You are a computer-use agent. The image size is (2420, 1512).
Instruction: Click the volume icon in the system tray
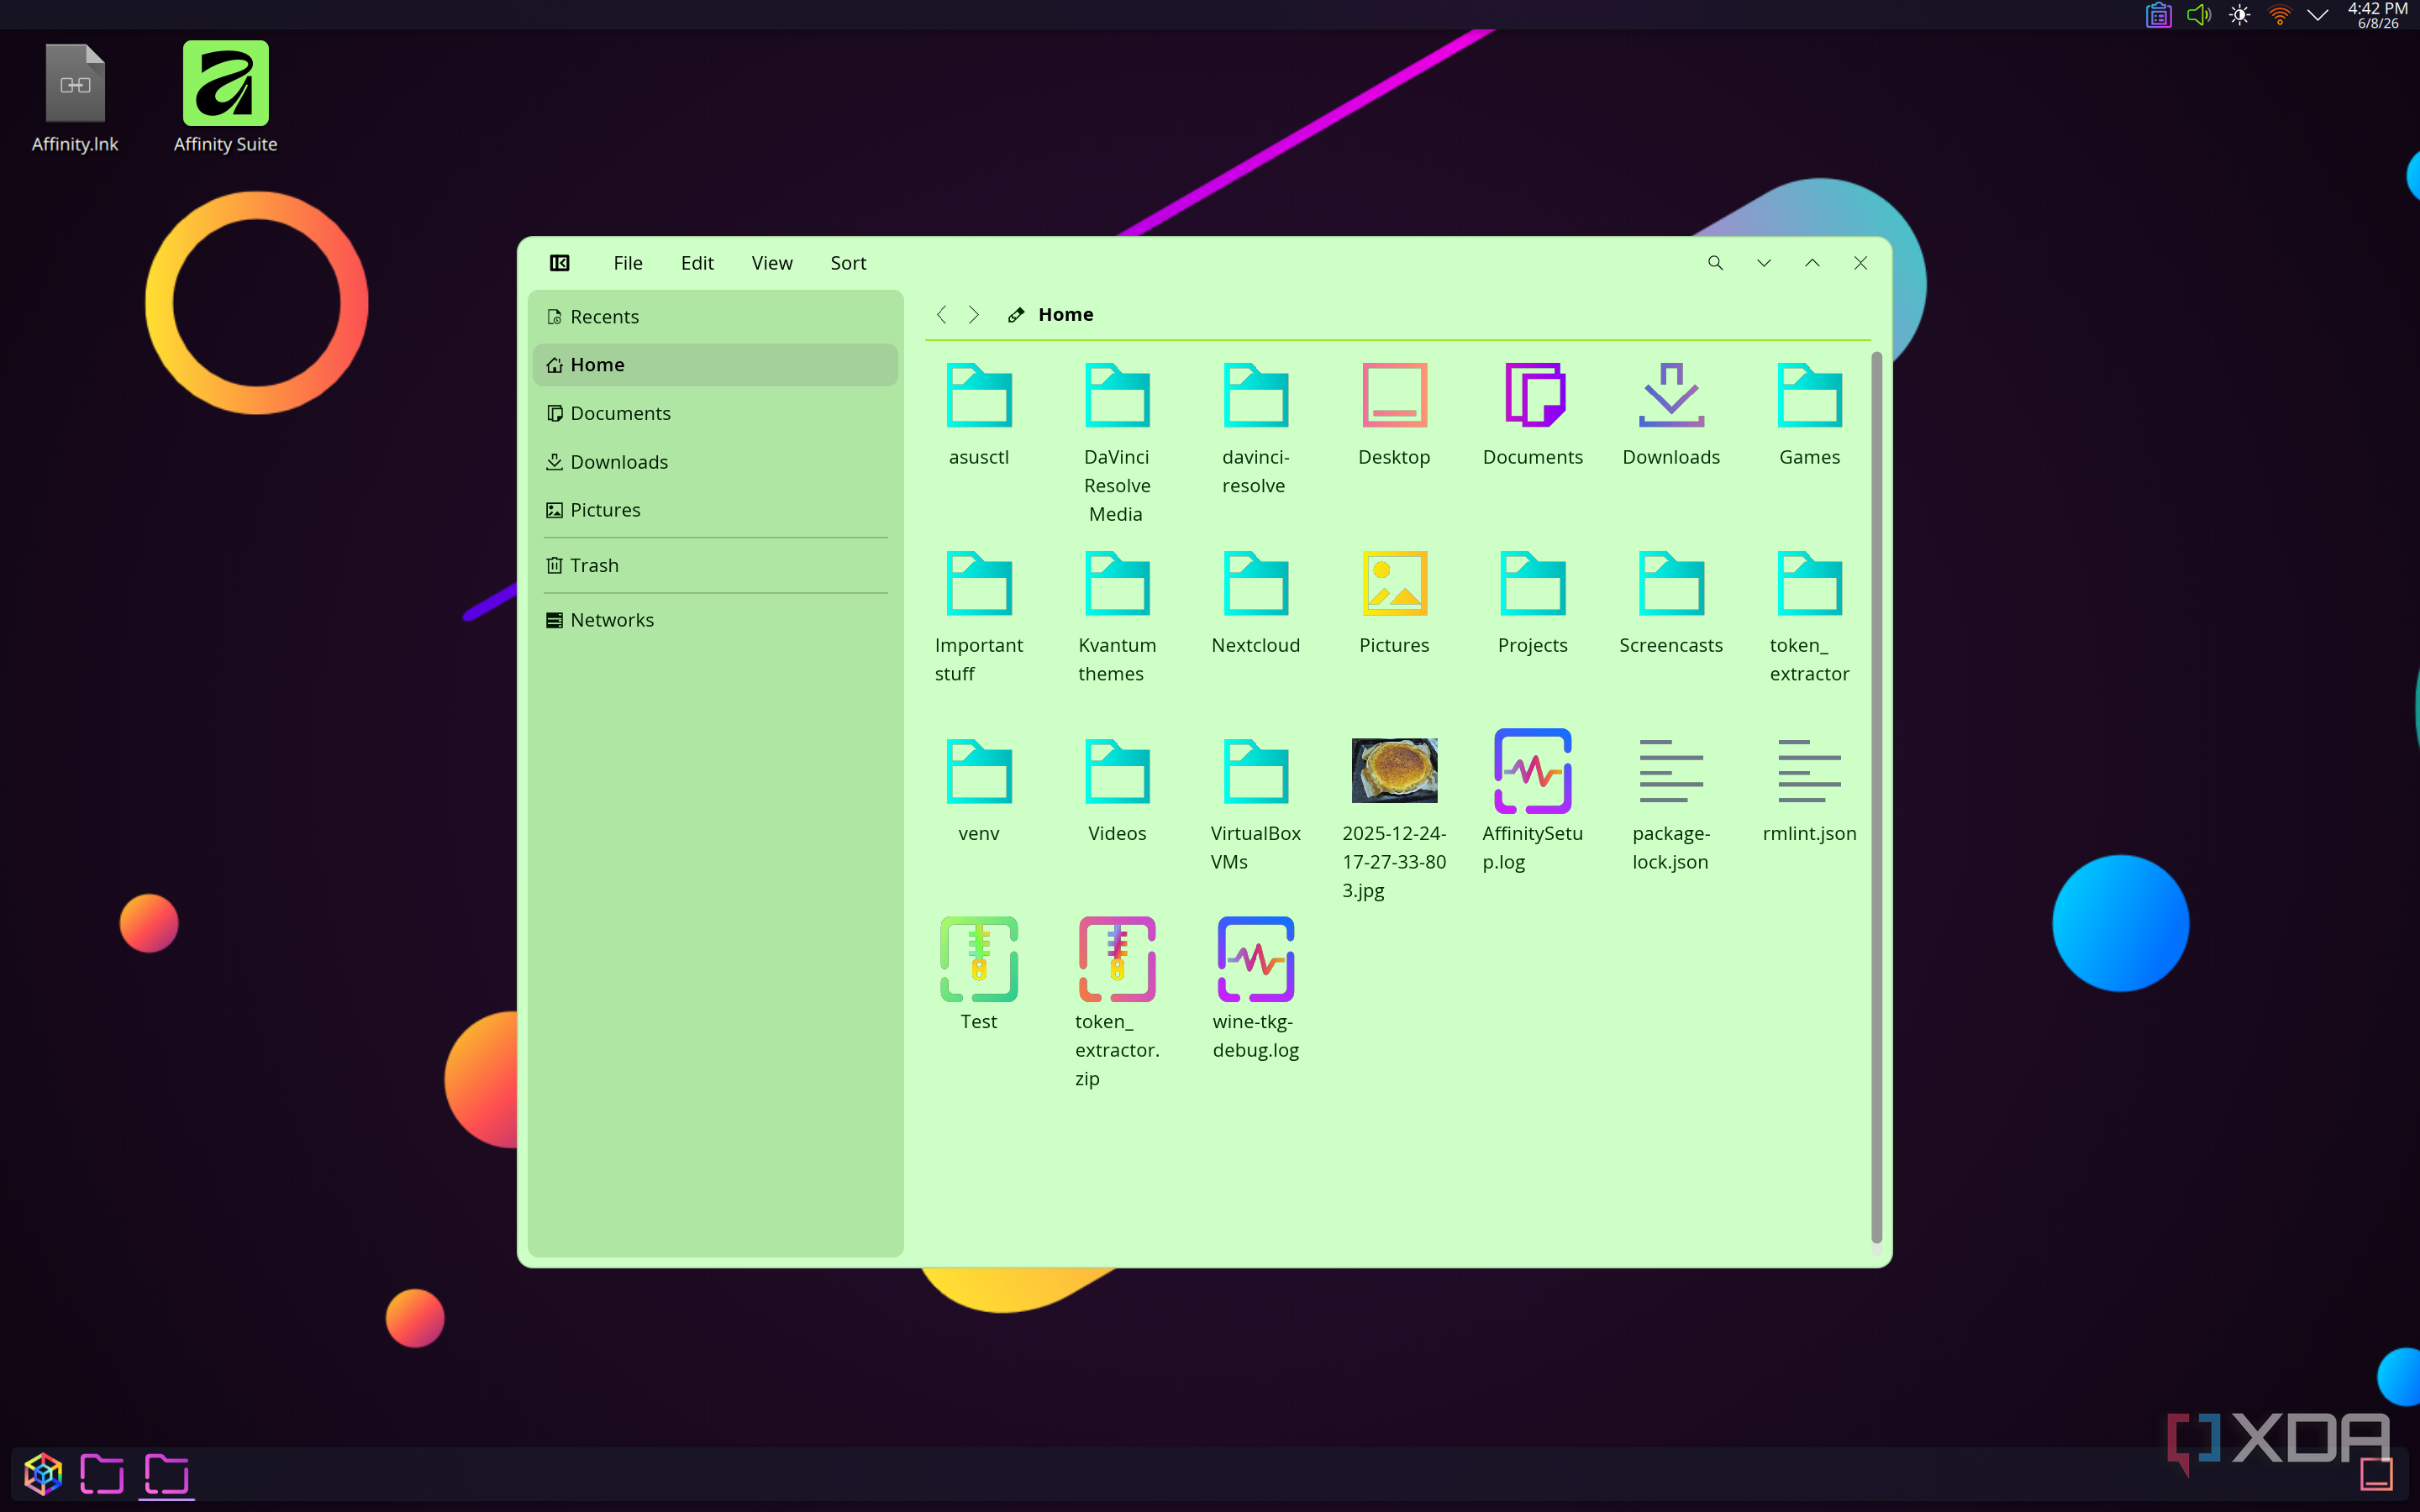[2198, 15]
